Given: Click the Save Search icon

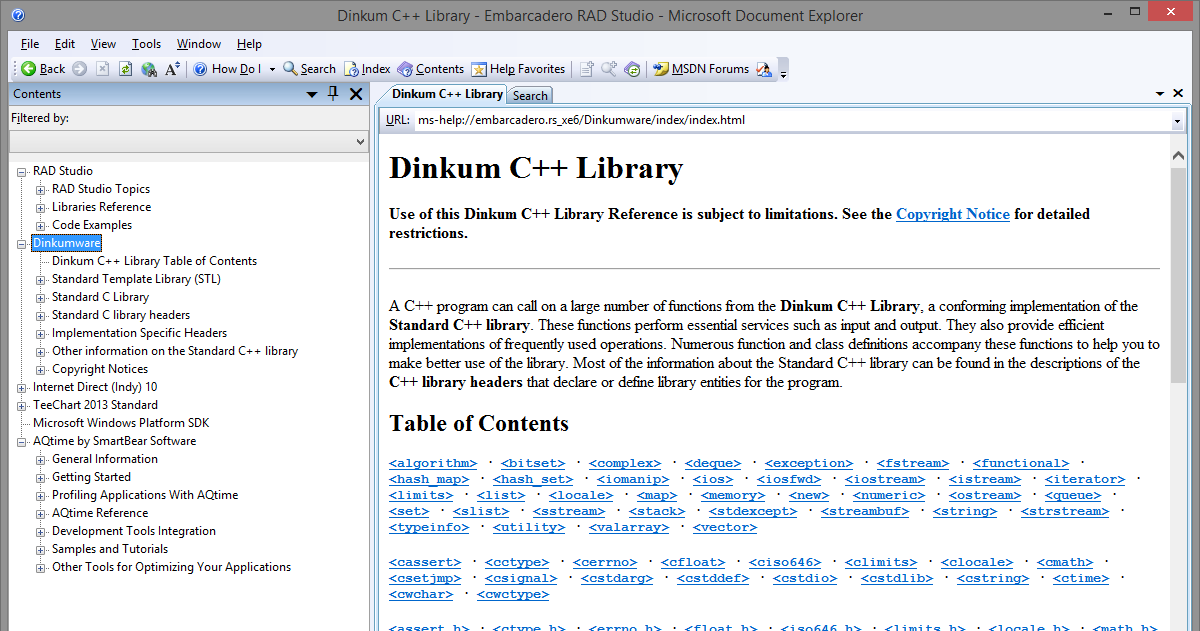Looking at the screenshot, I should pos(609,69).
